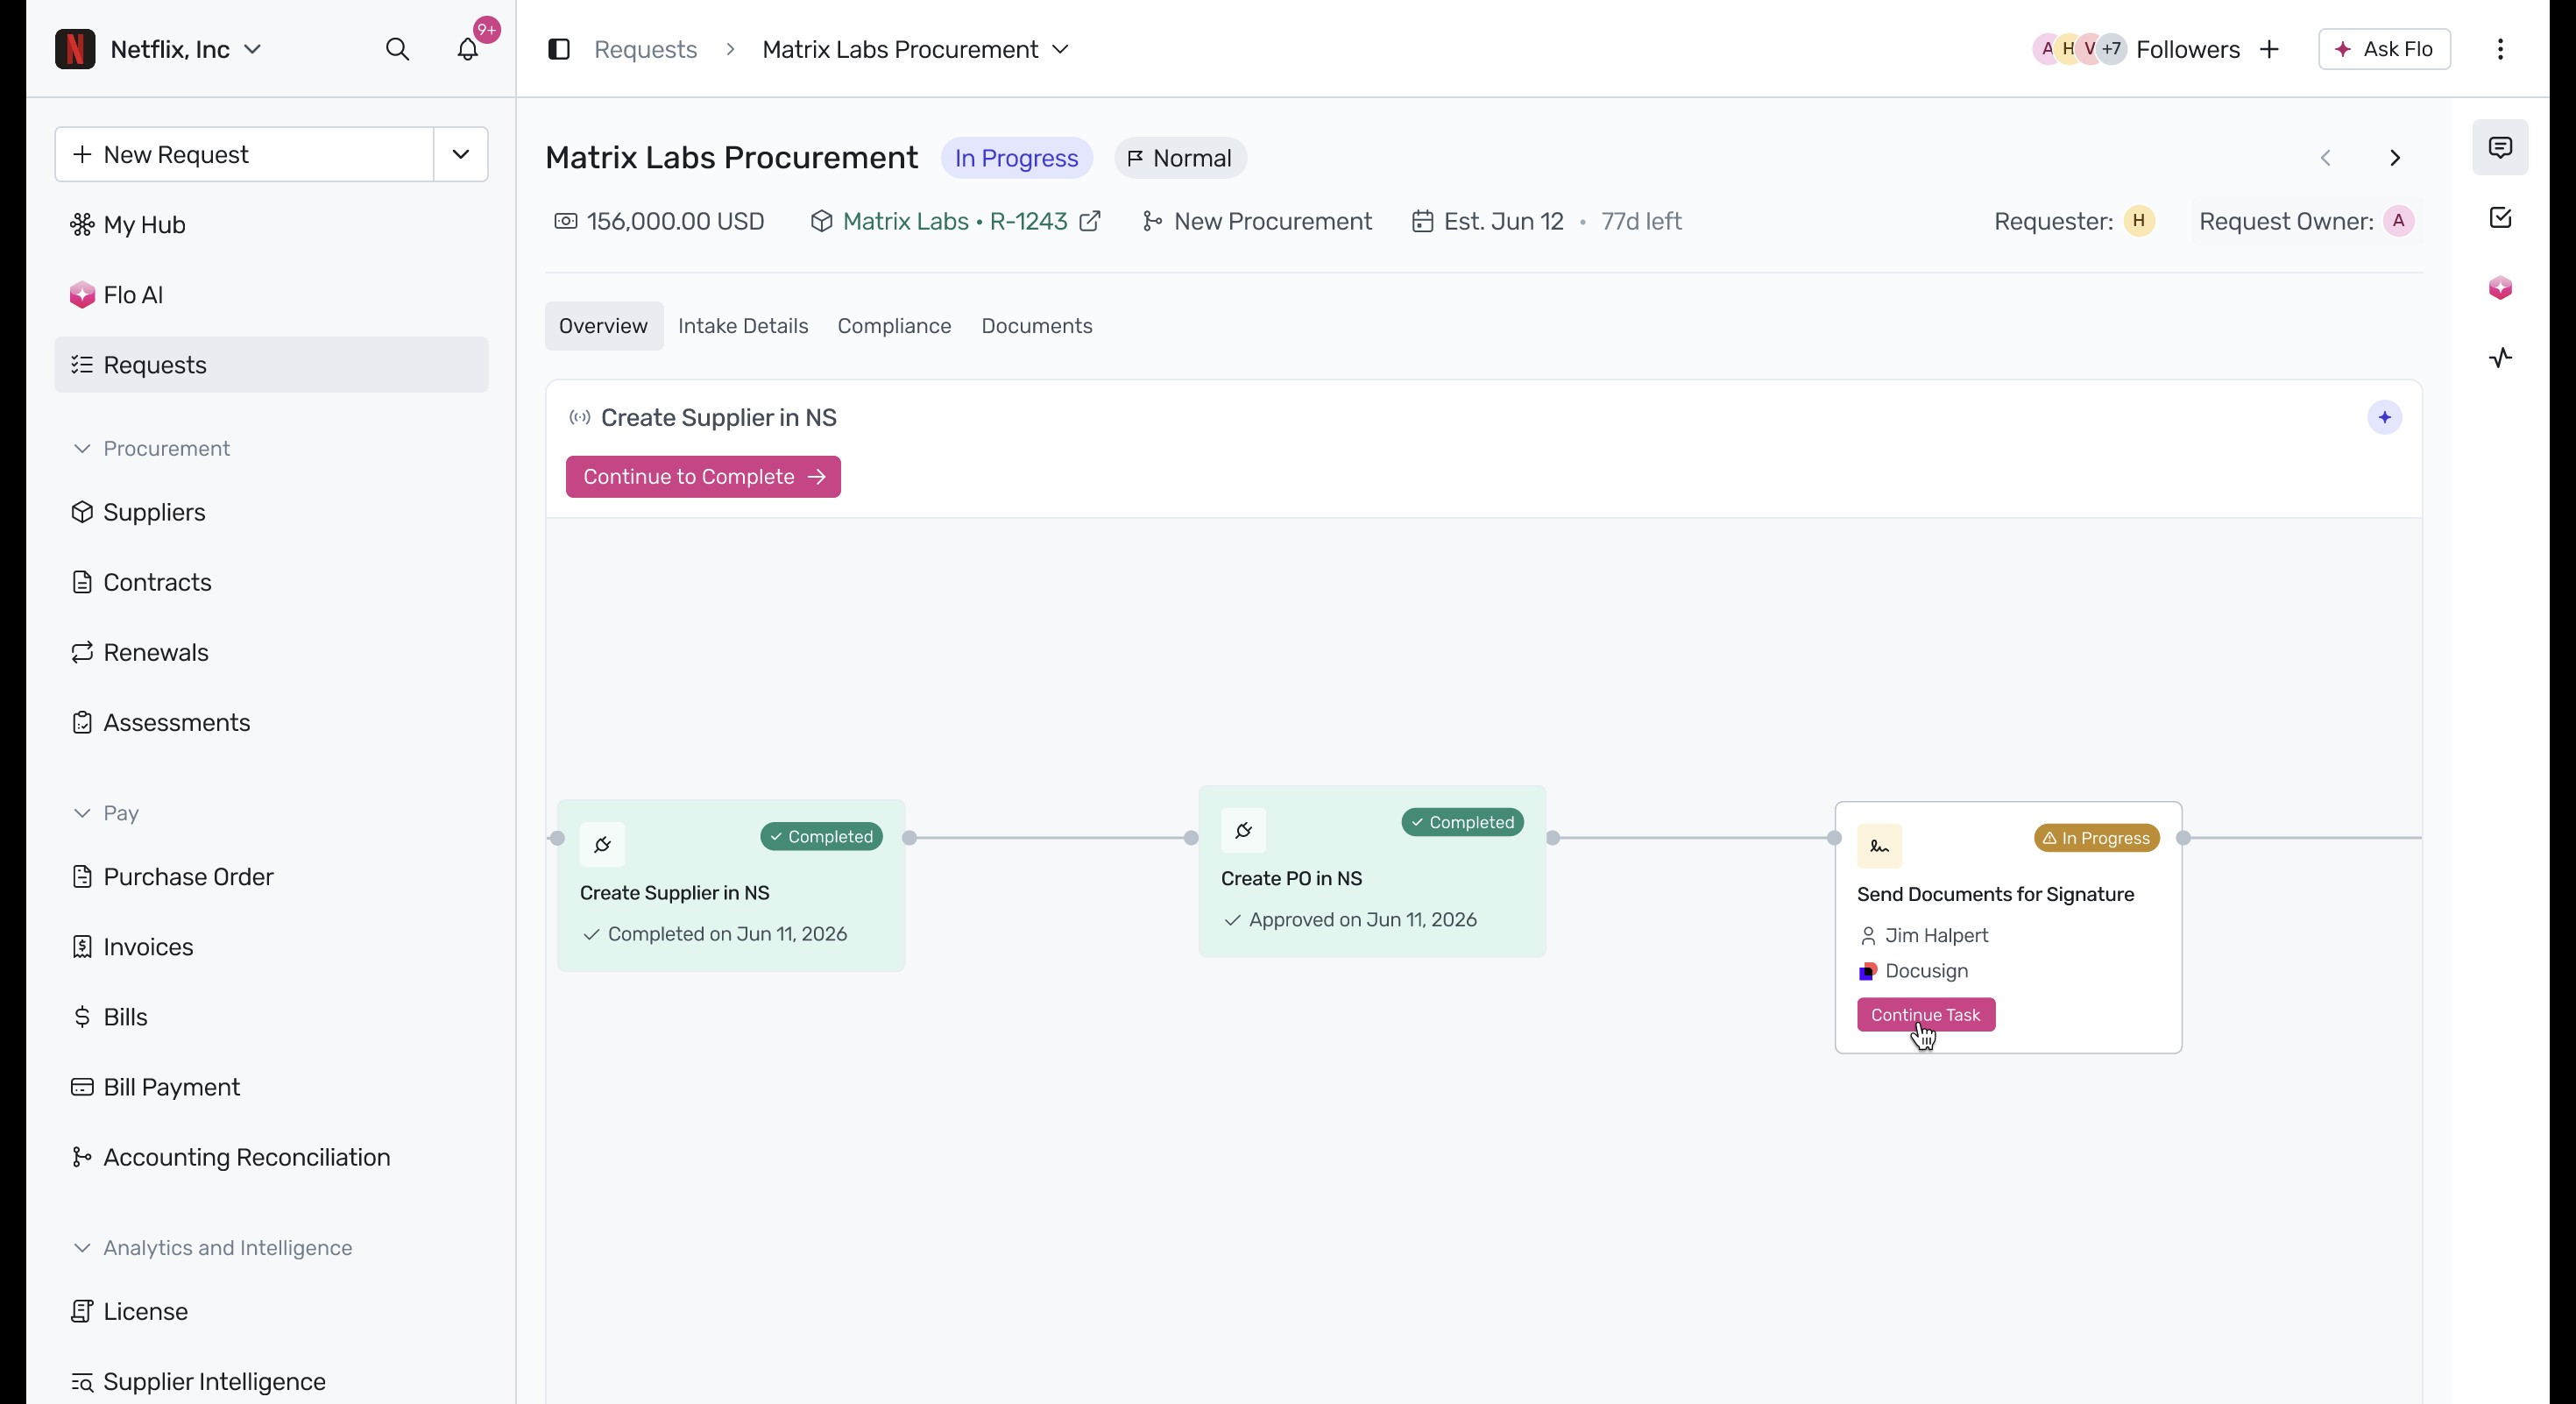2576x1404 pixels.
Task: Open Bills page
Action: [271, 1017]
